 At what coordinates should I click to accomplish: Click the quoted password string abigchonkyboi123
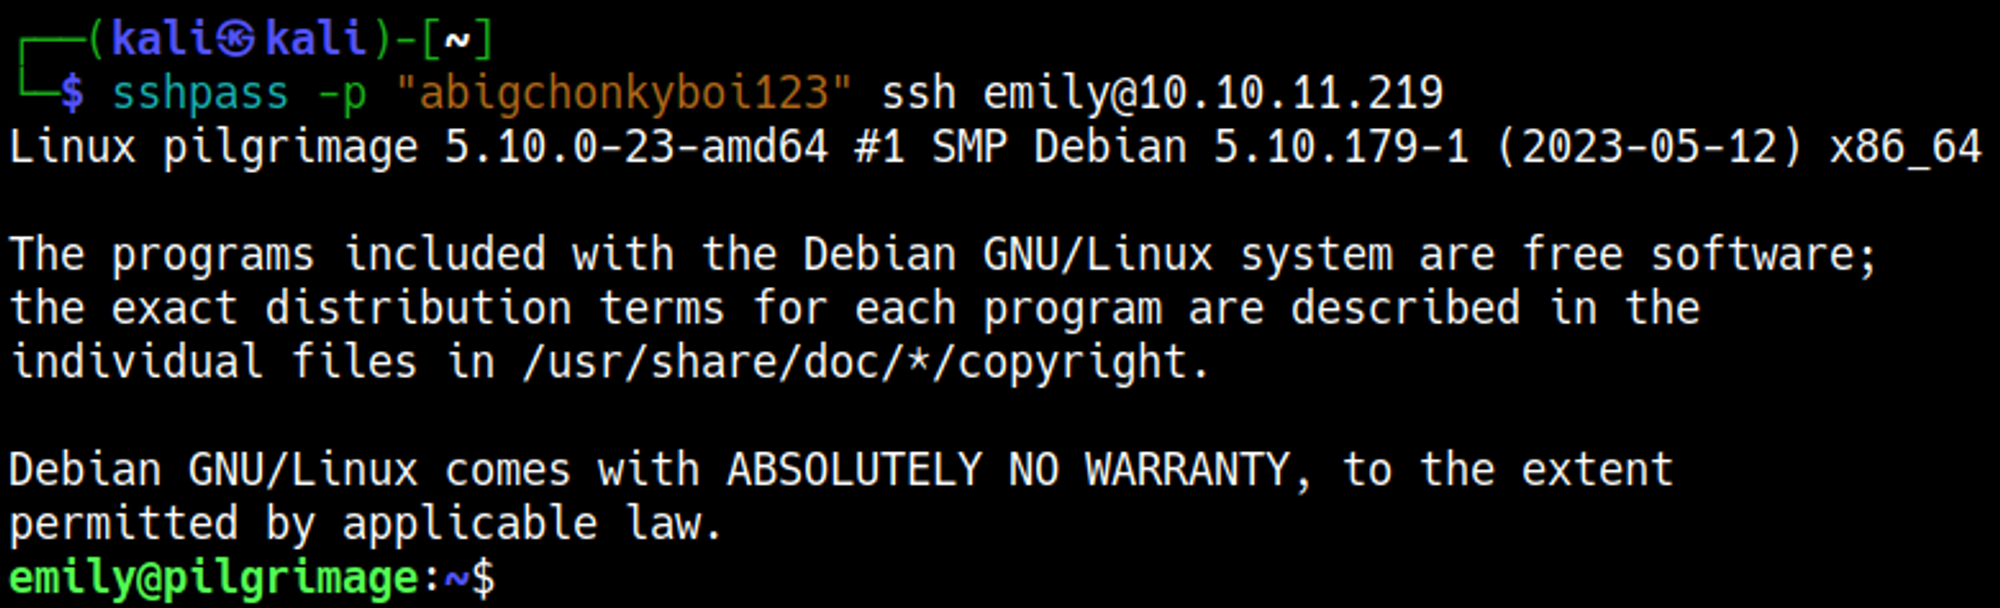(623, 93)
